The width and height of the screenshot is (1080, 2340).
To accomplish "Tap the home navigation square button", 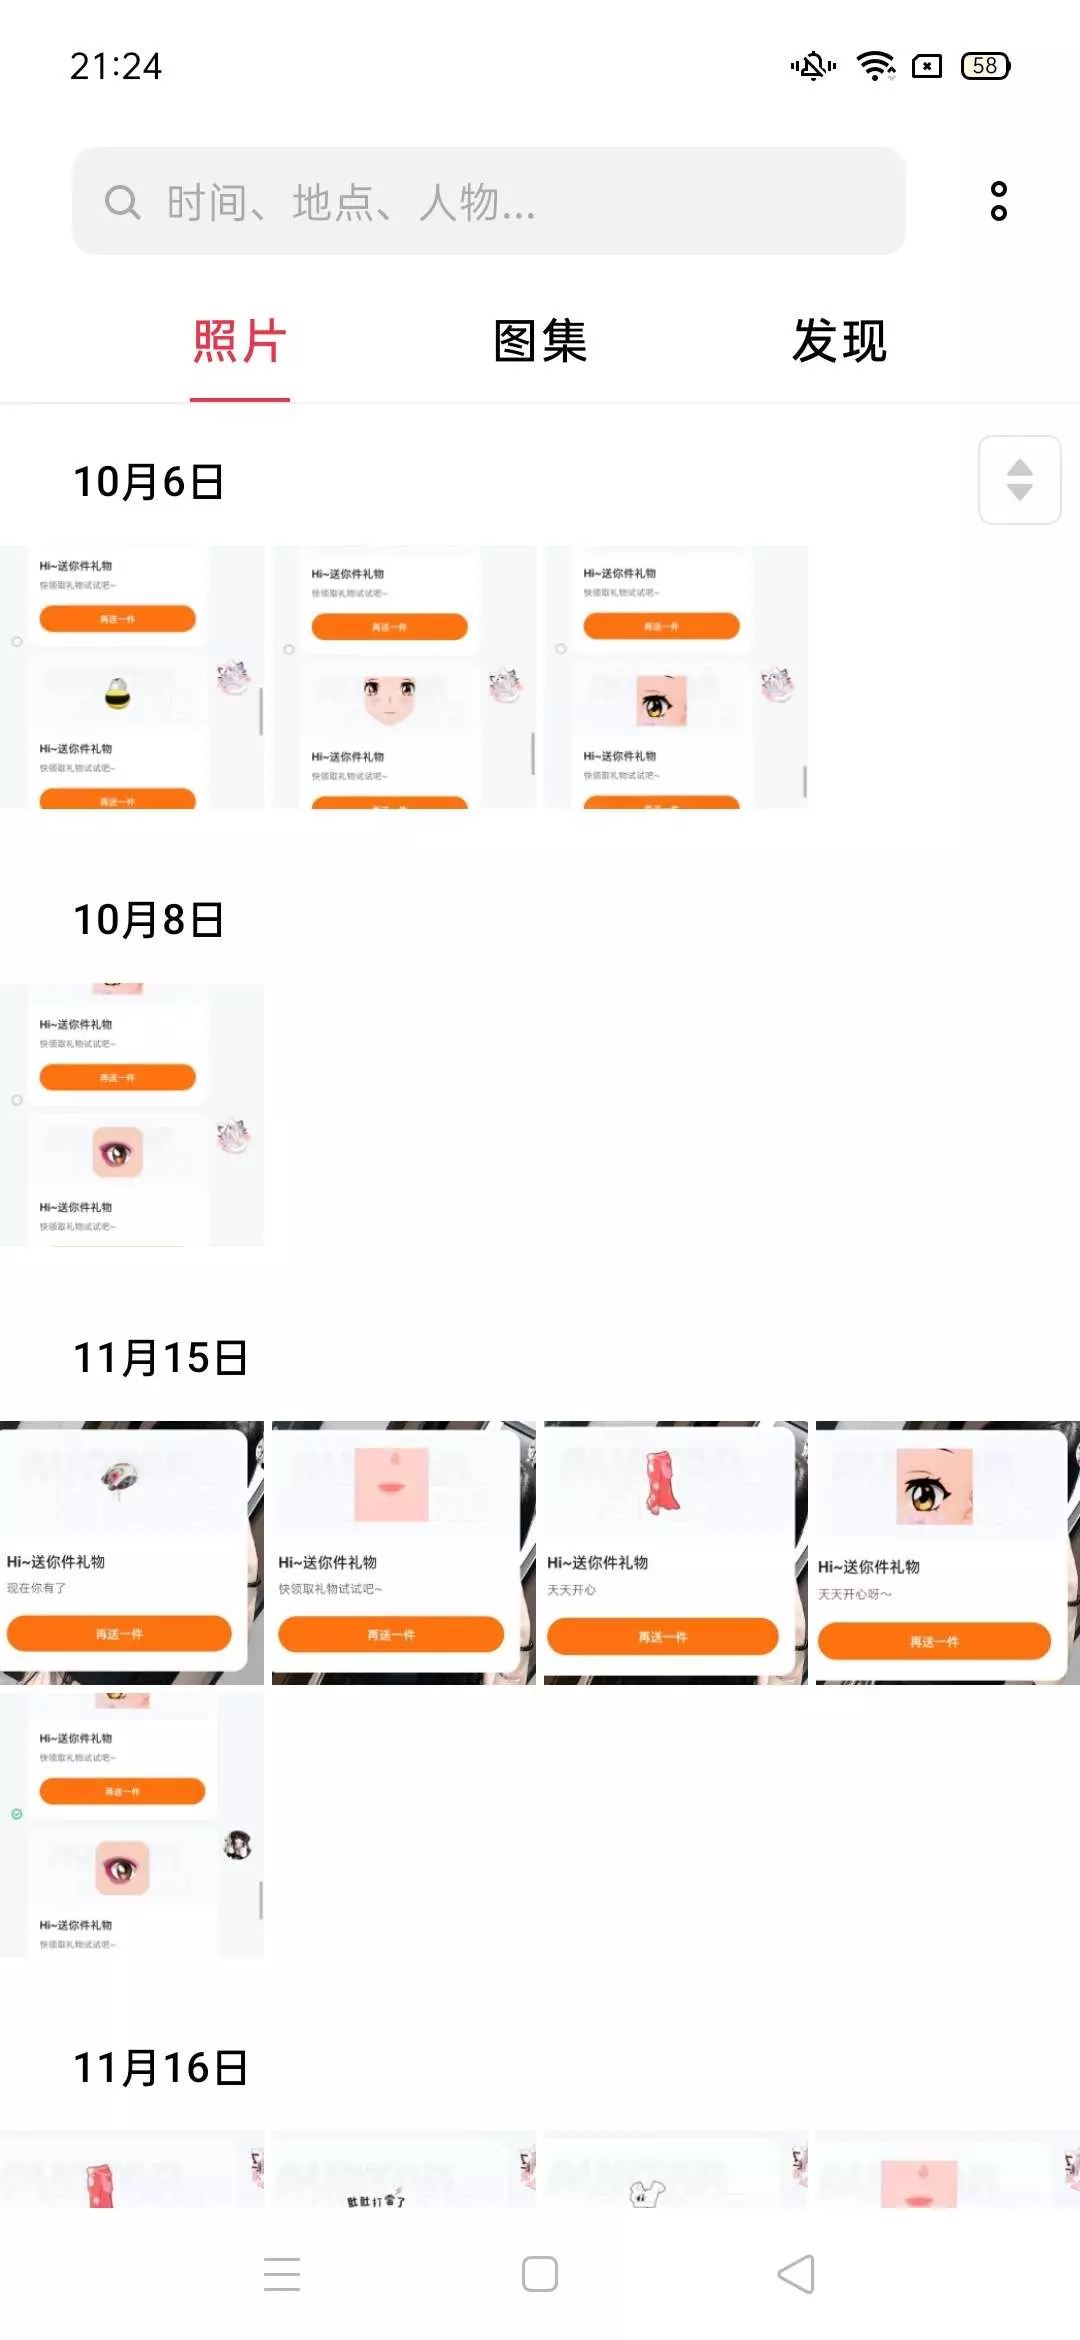I will (540, 2273).
